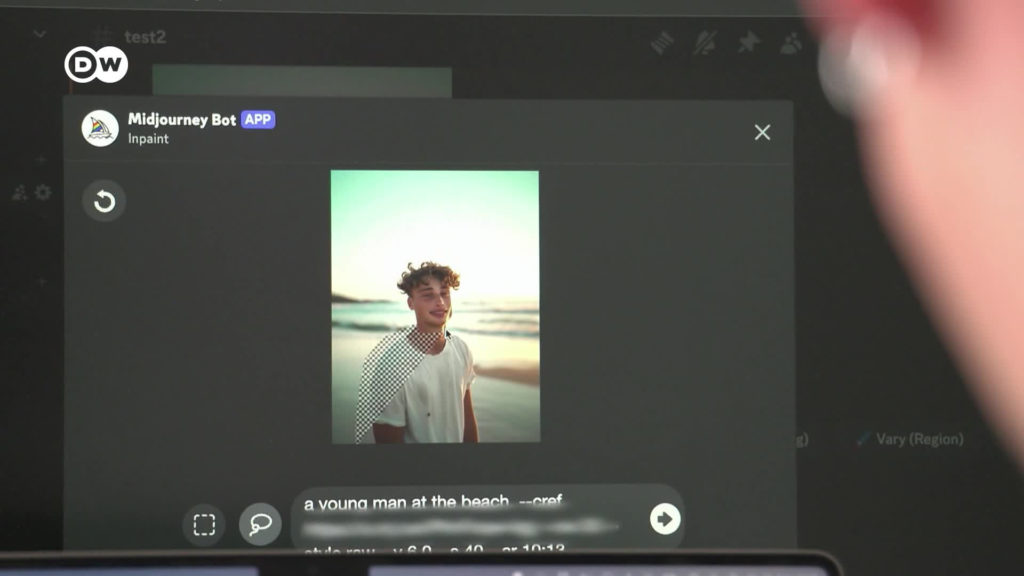Select the lasso selection tool
This screenshot has width=1024, height=576.
coord(260,525)
